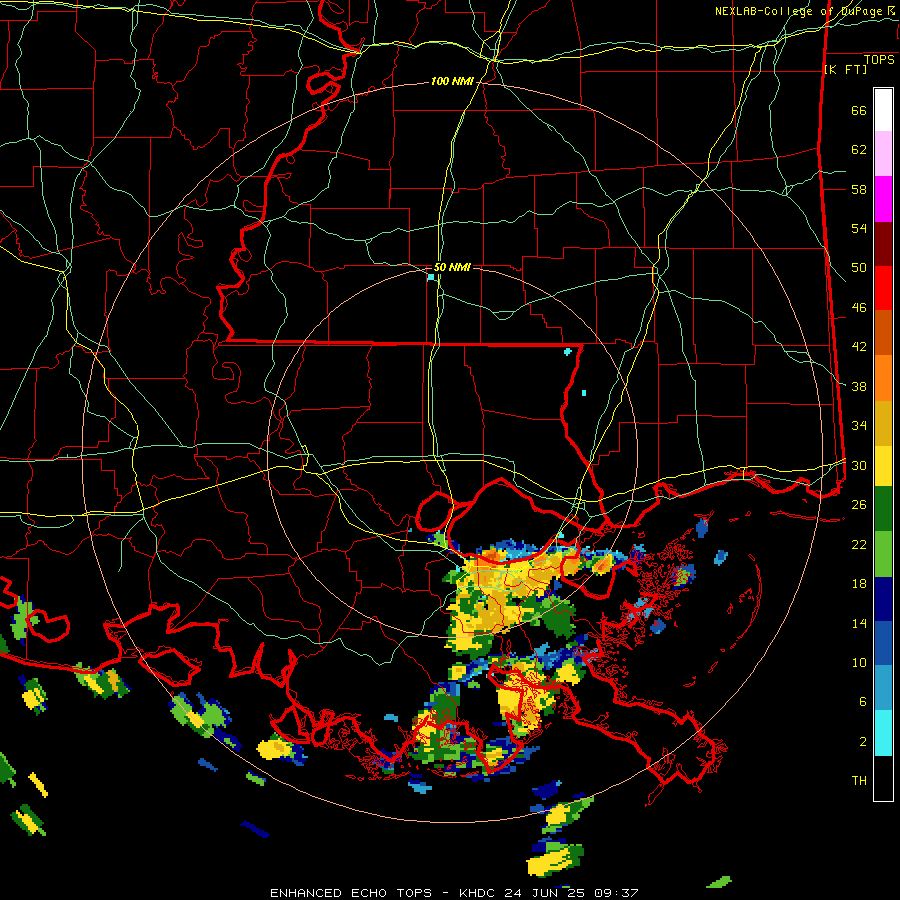Click the medium blue 10-14 kft legend swatch
The image size is (900, 900).
[883, 643]
